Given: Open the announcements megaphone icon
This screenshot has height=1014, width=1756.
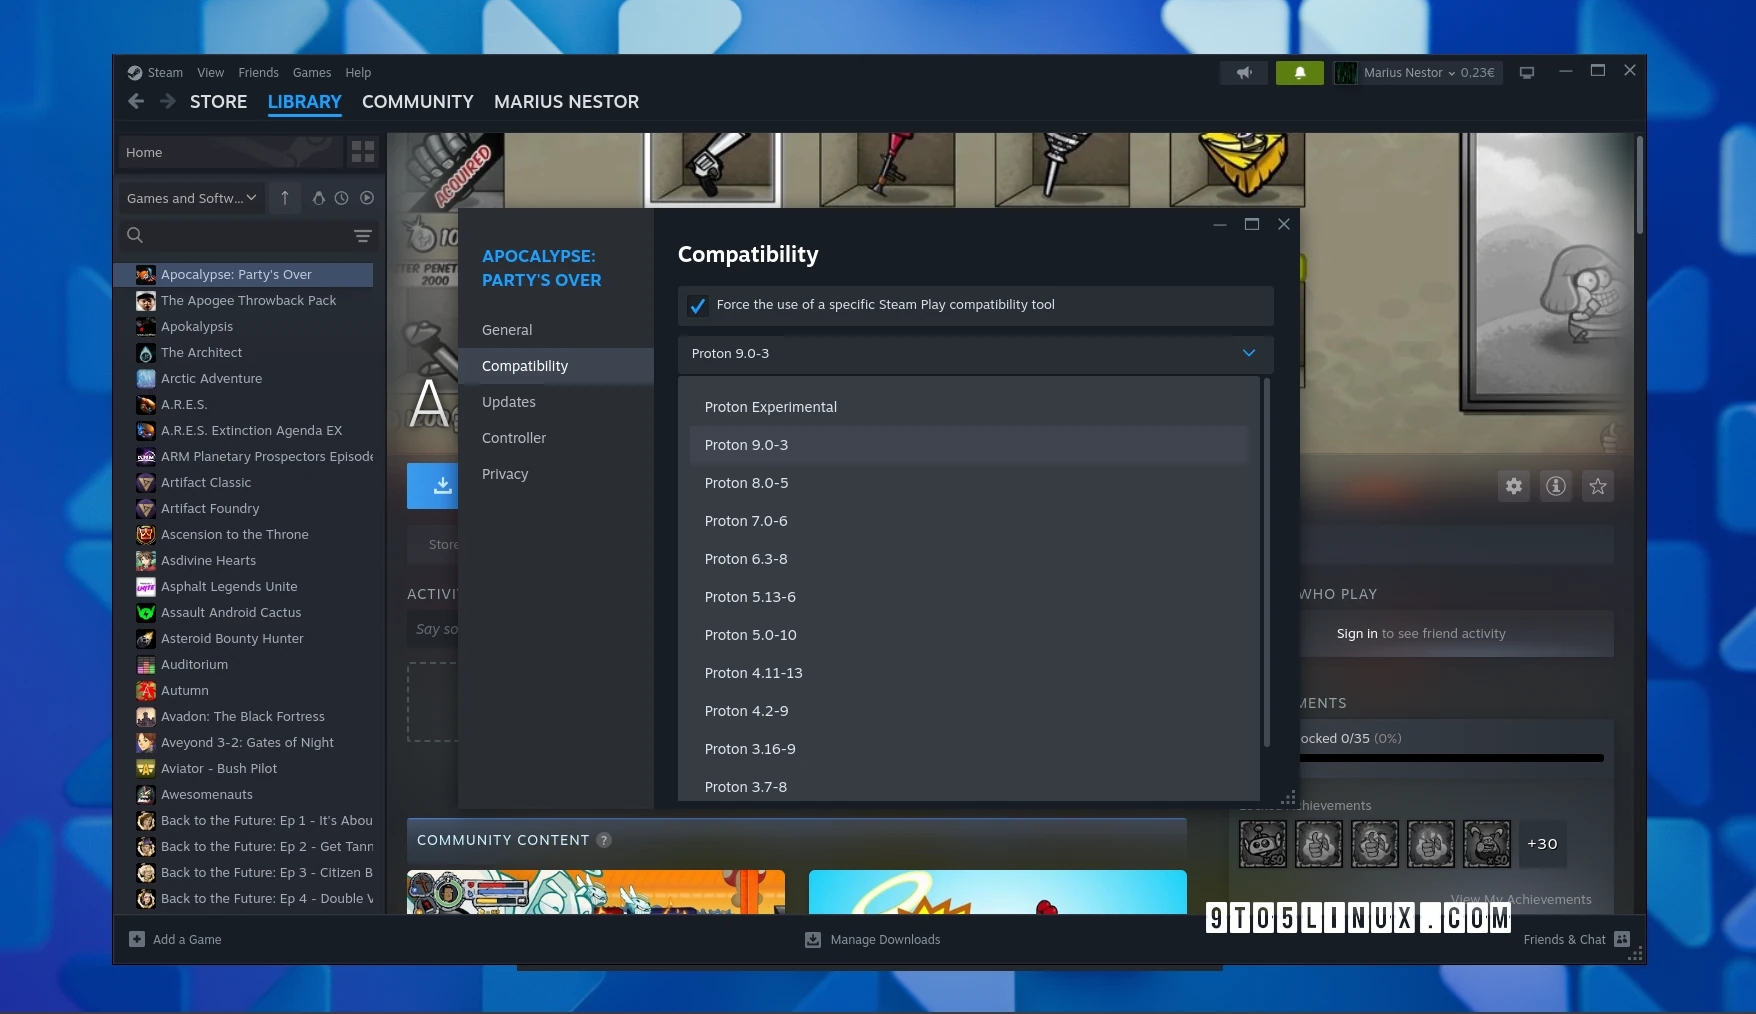Looking at the screenshot, I should tap(1243, 72).
